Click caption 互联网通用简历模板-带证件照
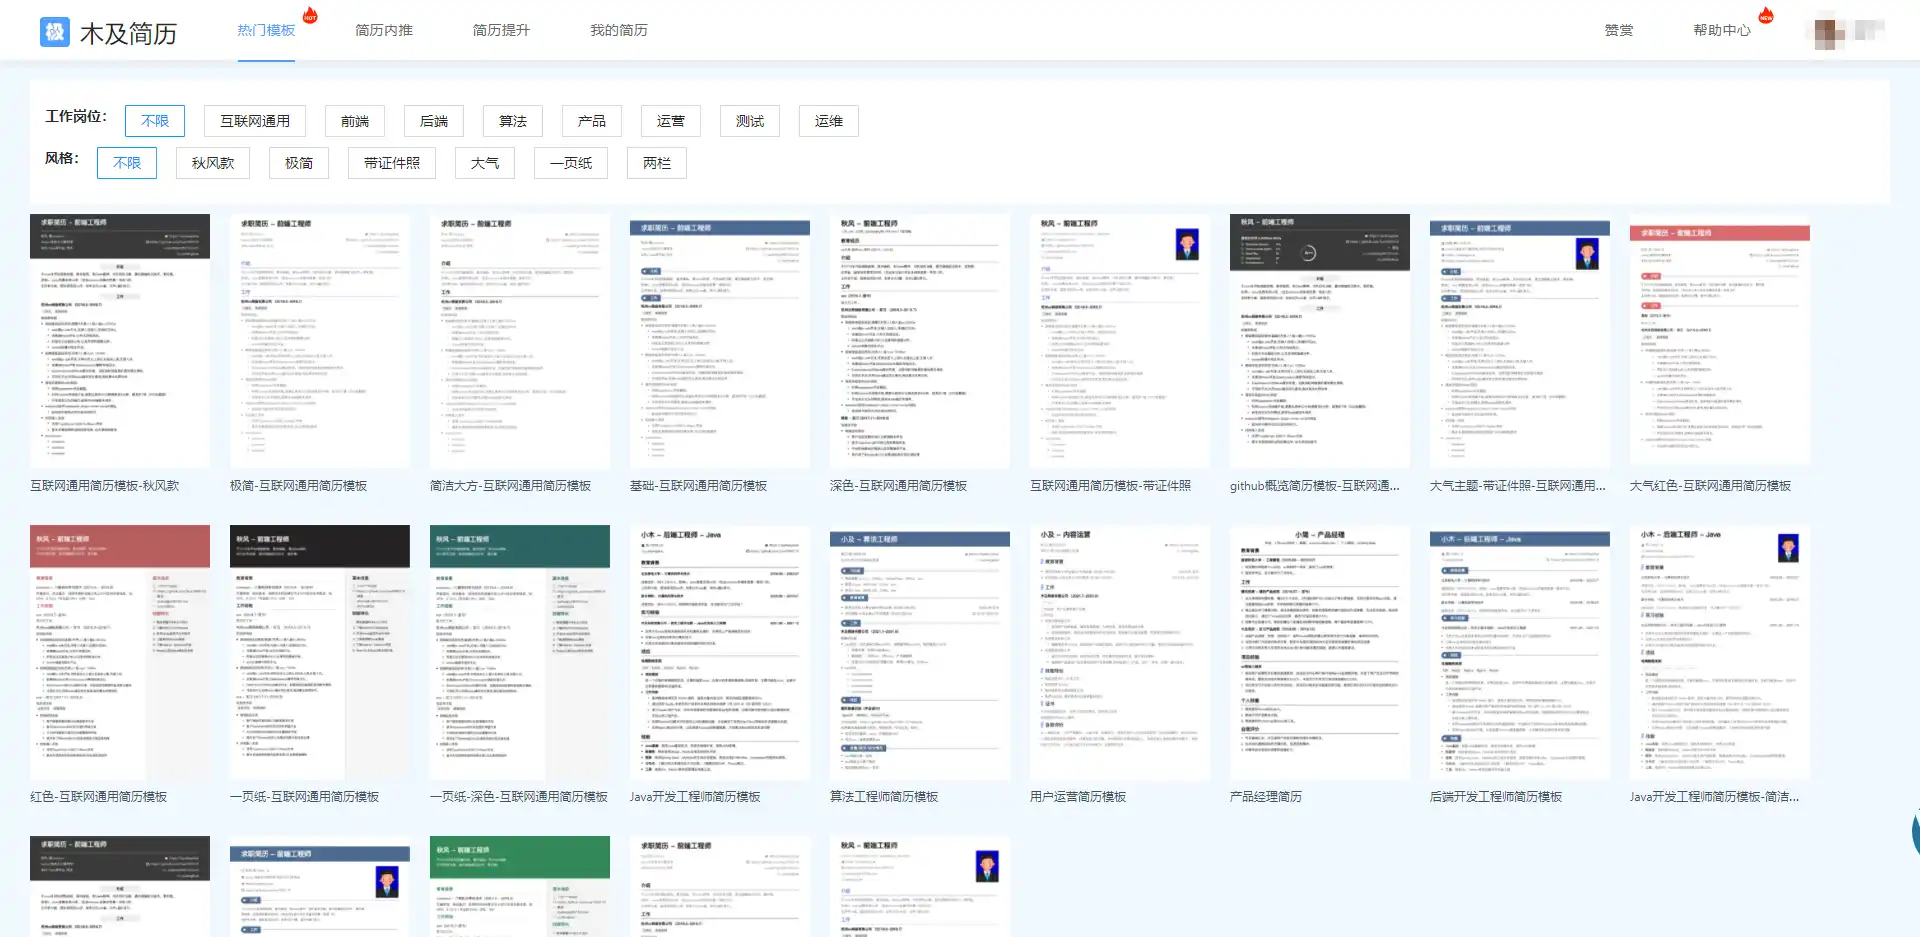This screenshot has width=1920, height=937. click(1111, 486)
